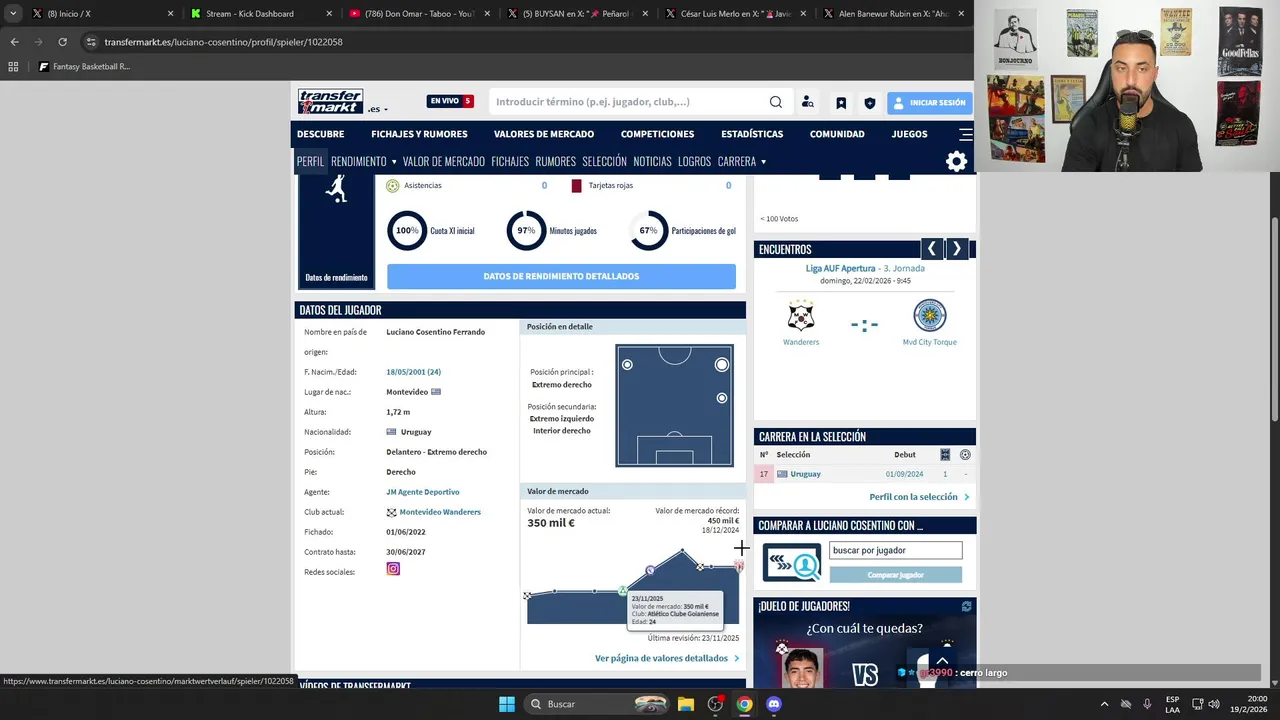Open the Comunidad menu

click(837, 134)
